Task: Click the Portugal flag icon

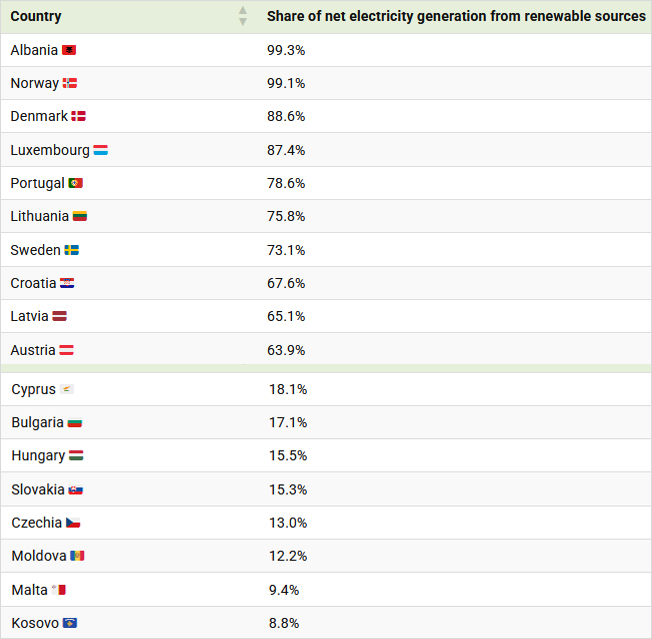Action: coord(76,183)
